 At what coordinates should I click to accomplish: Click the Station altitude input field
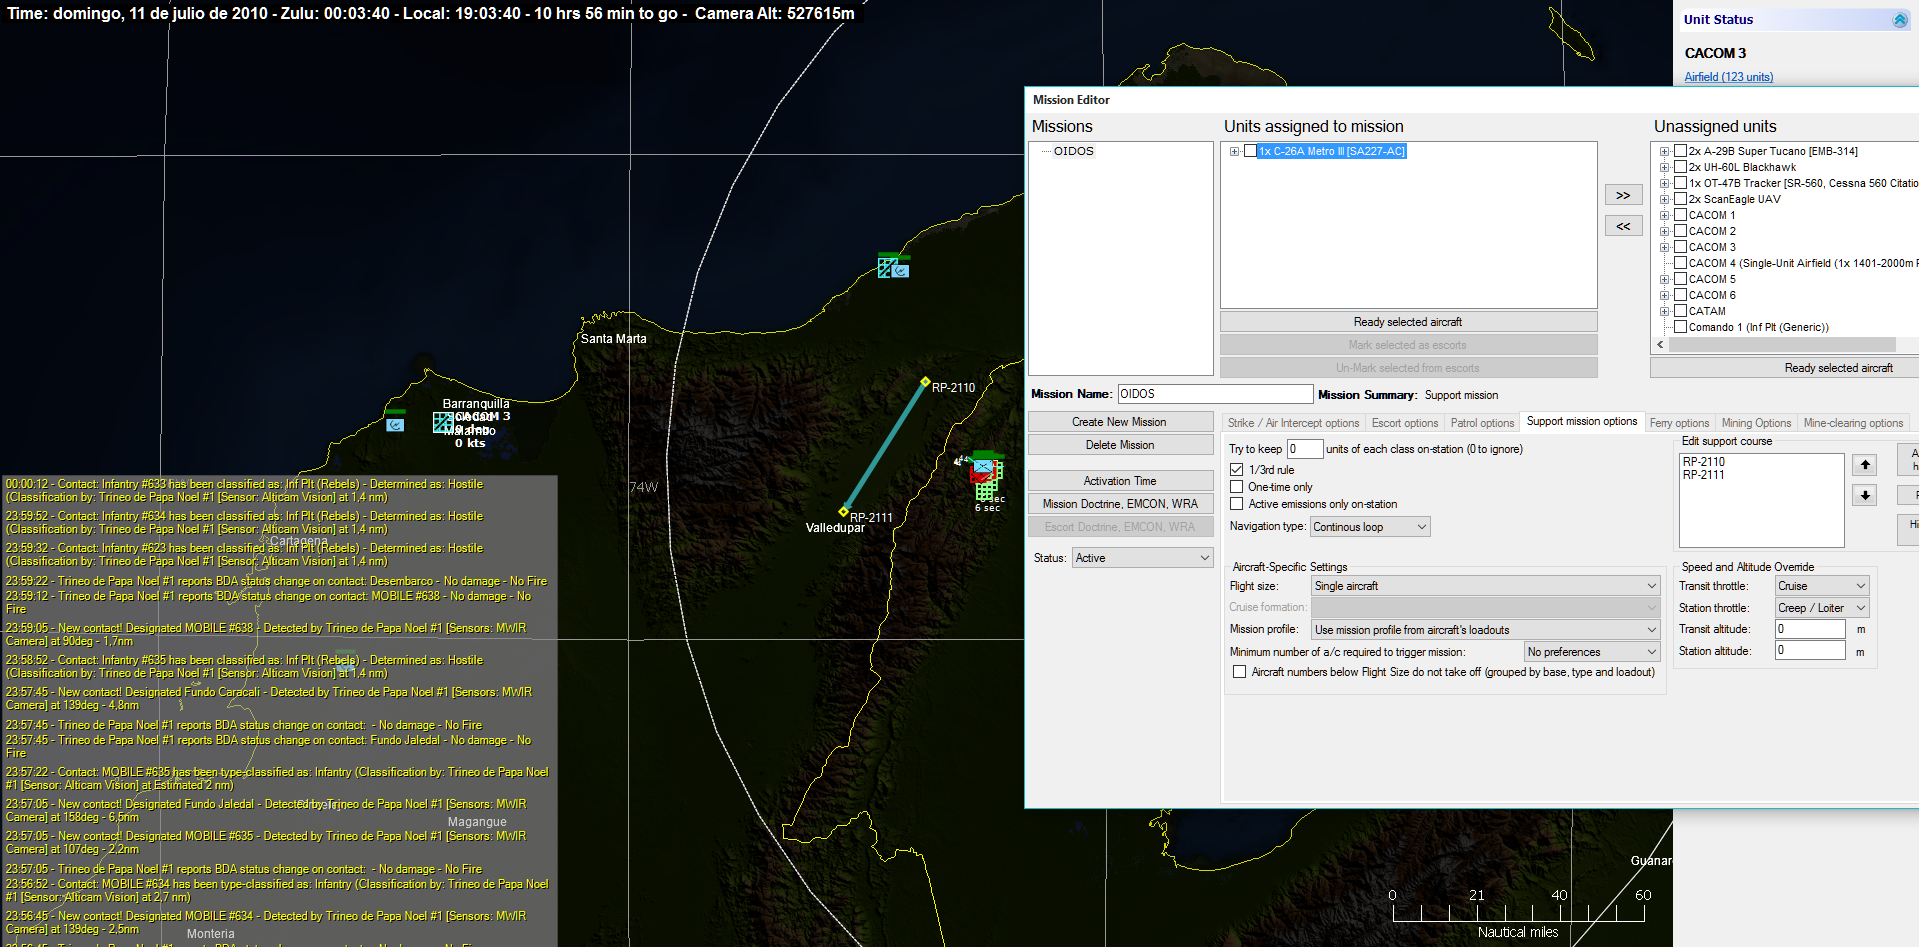point(1810,651)
